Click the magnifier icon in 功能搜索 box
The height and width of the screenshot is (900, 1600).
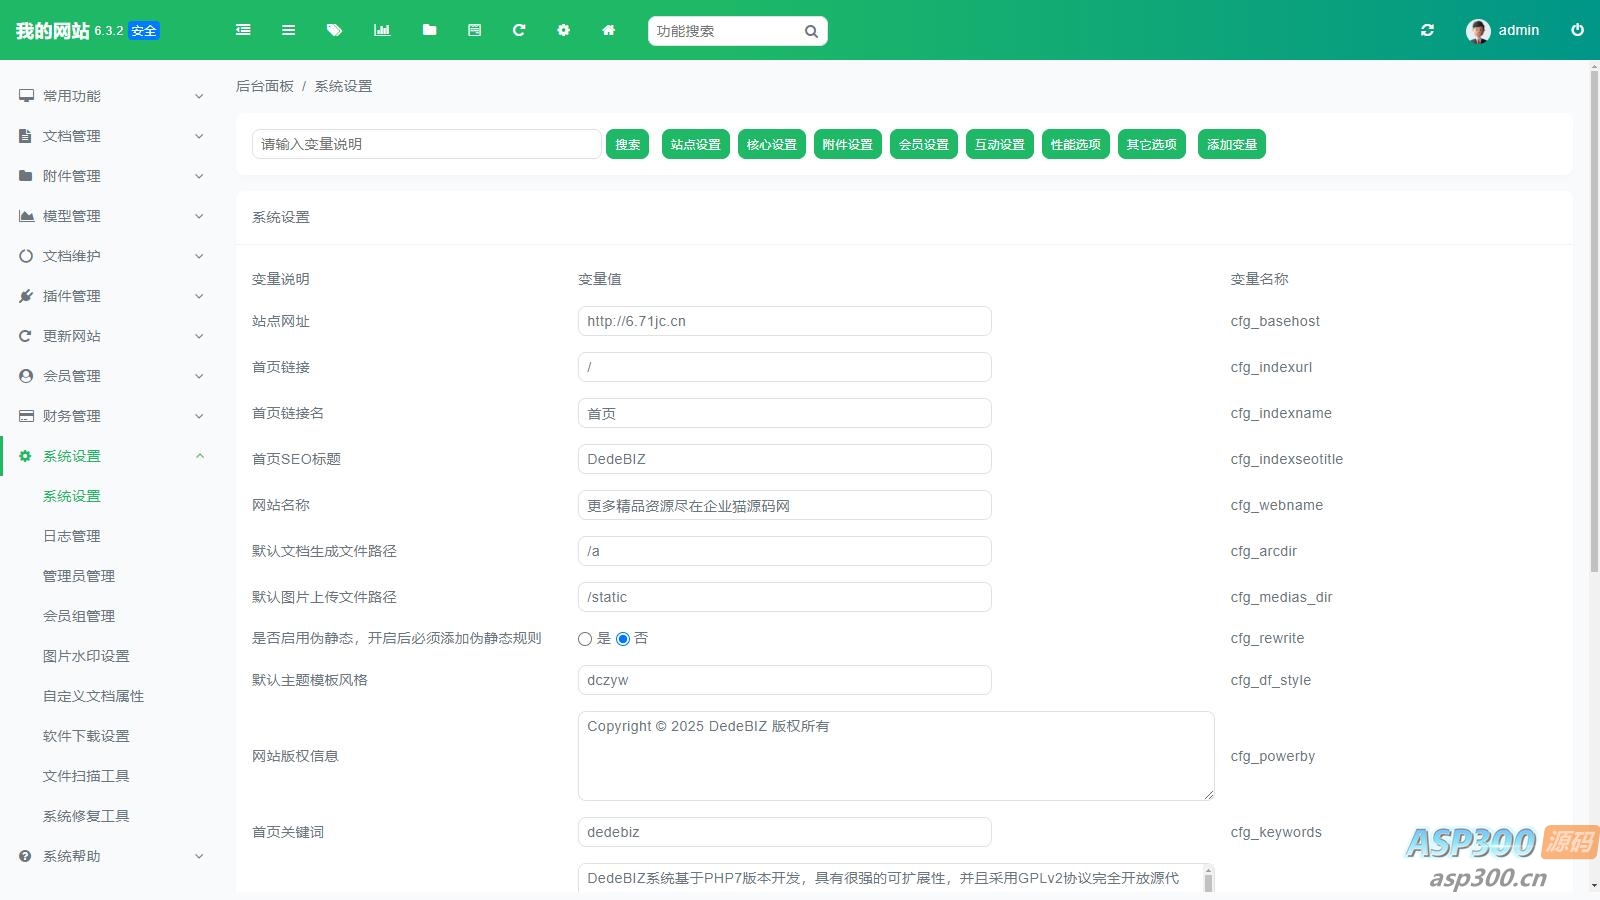coord(811,31)
